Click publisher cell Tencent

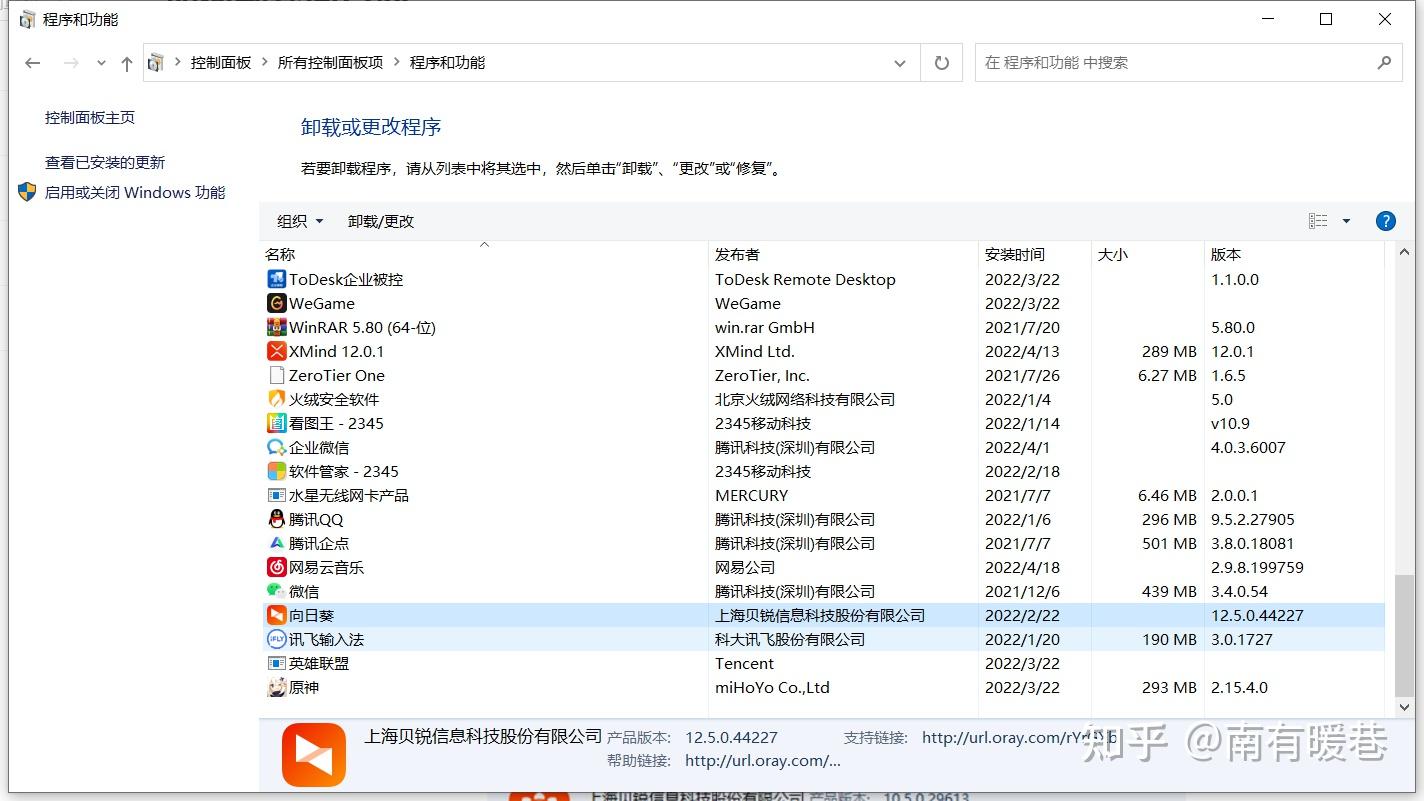[x=744, y=663]
